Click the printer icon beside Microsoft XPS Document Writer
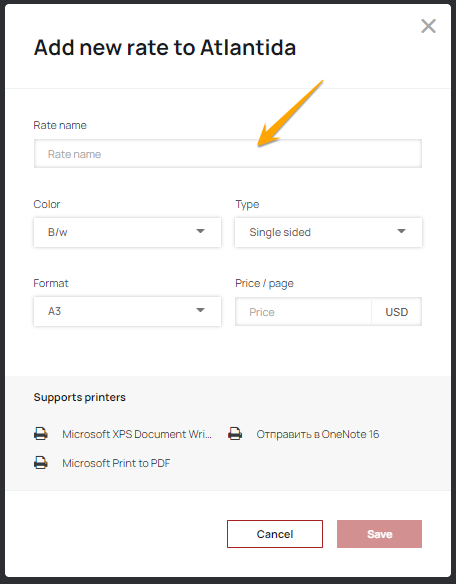 41,434
